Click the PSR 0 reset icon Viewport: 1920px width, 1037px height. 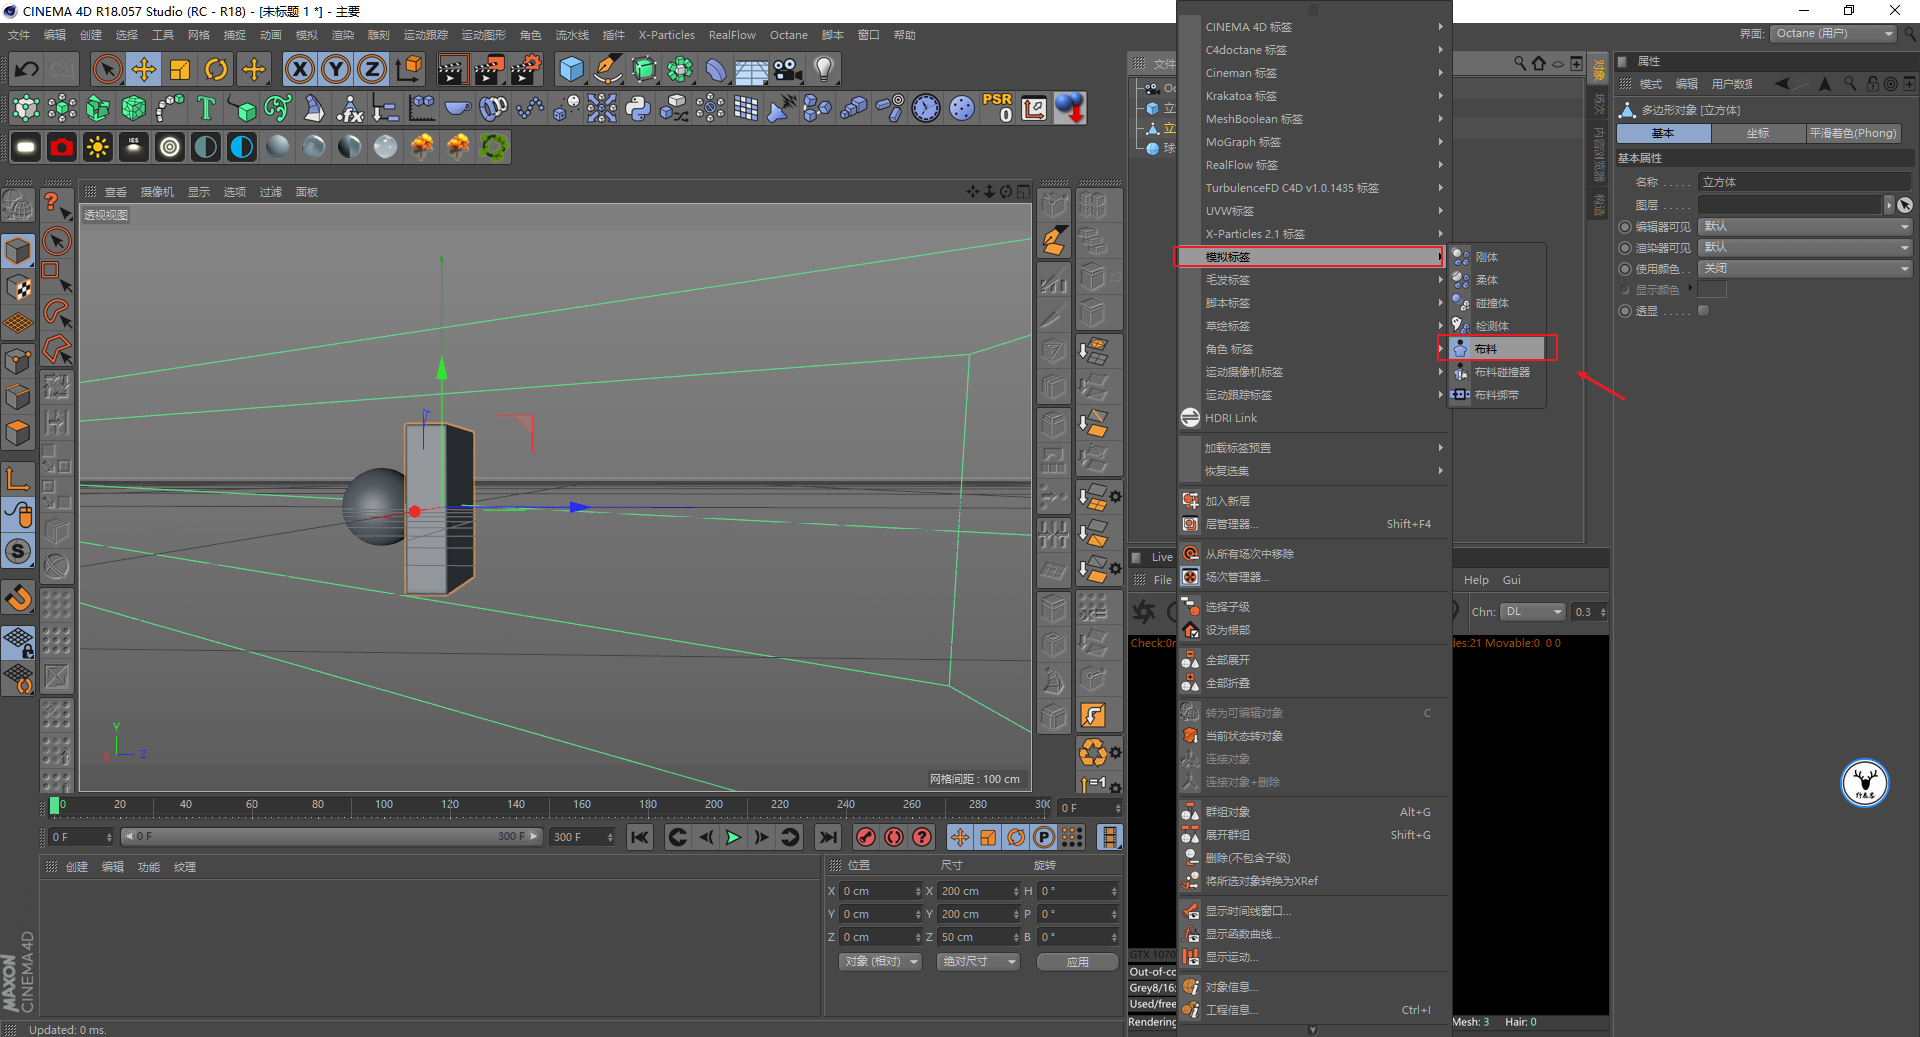point(998,108)
